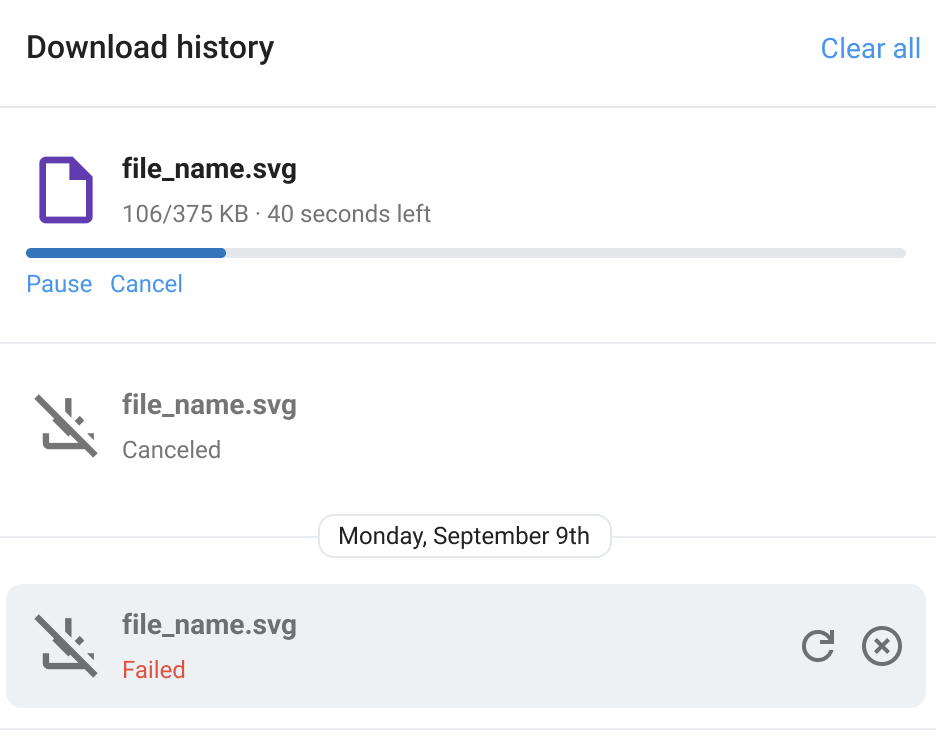Click the purple file icon for the downloading file
Viewport: 936px width, 752px height.
point(66,190)
